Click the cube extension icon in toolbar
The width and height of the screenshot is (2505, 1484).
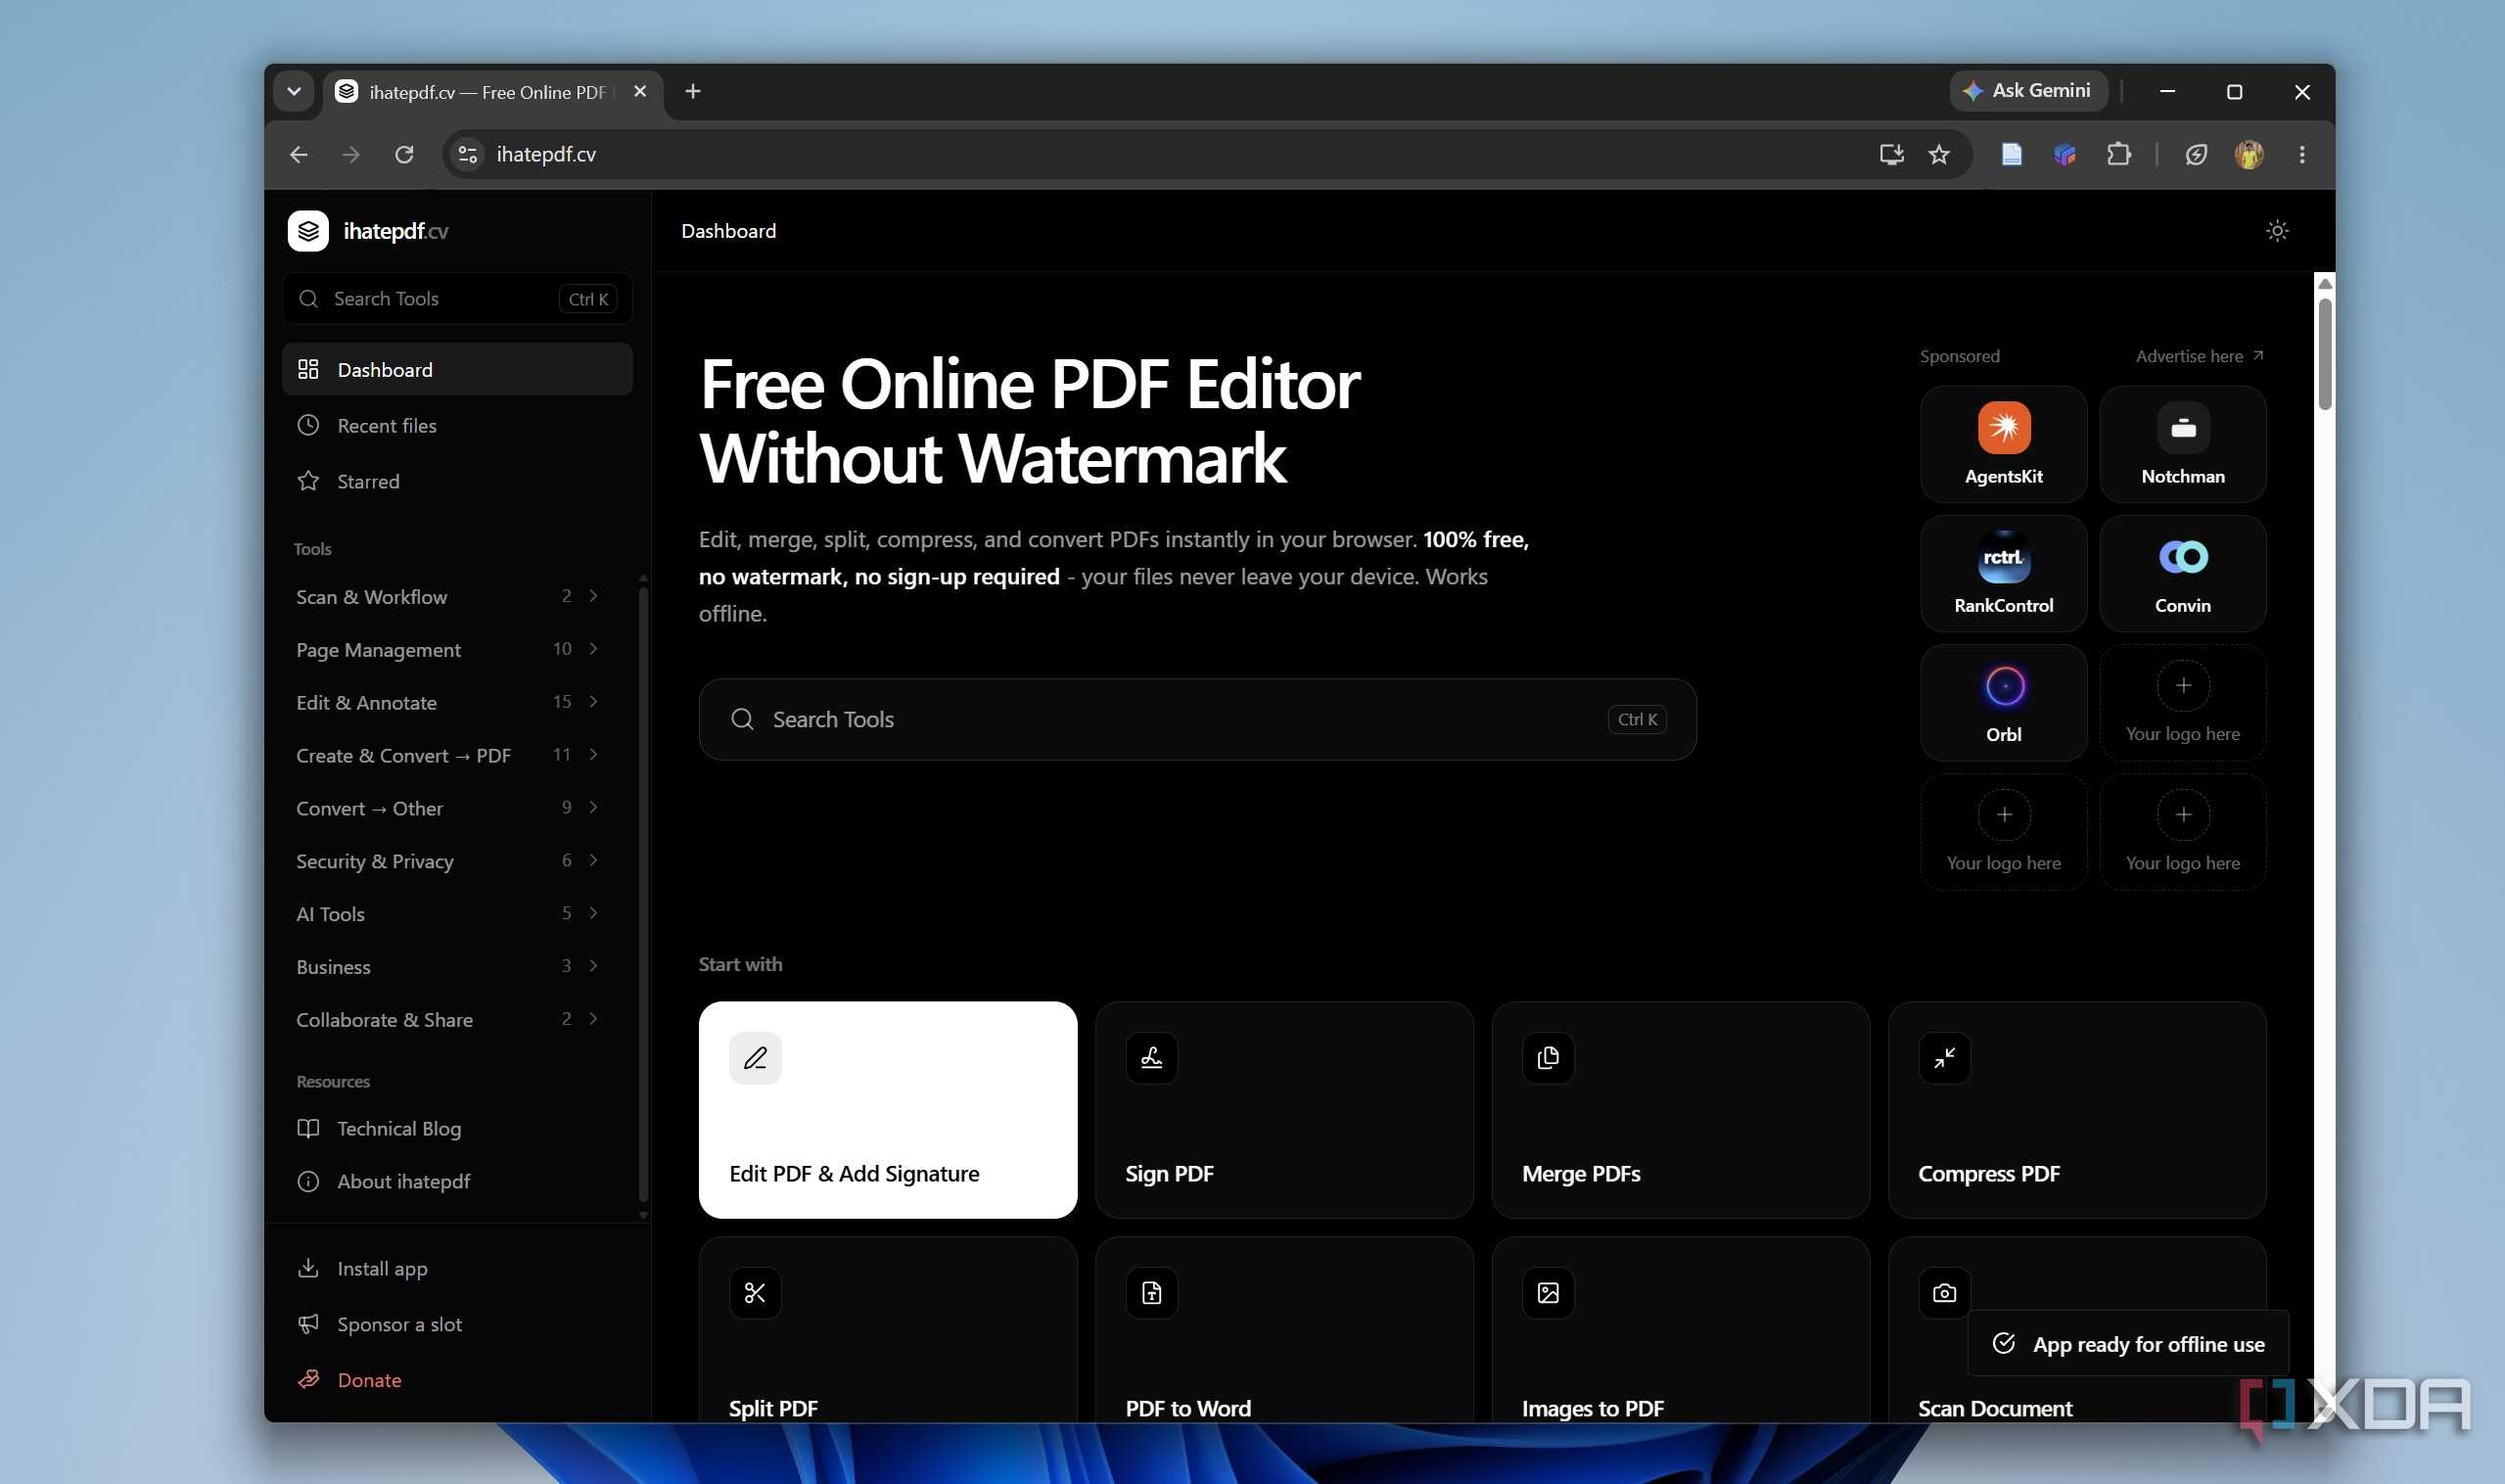point(2064,154)
